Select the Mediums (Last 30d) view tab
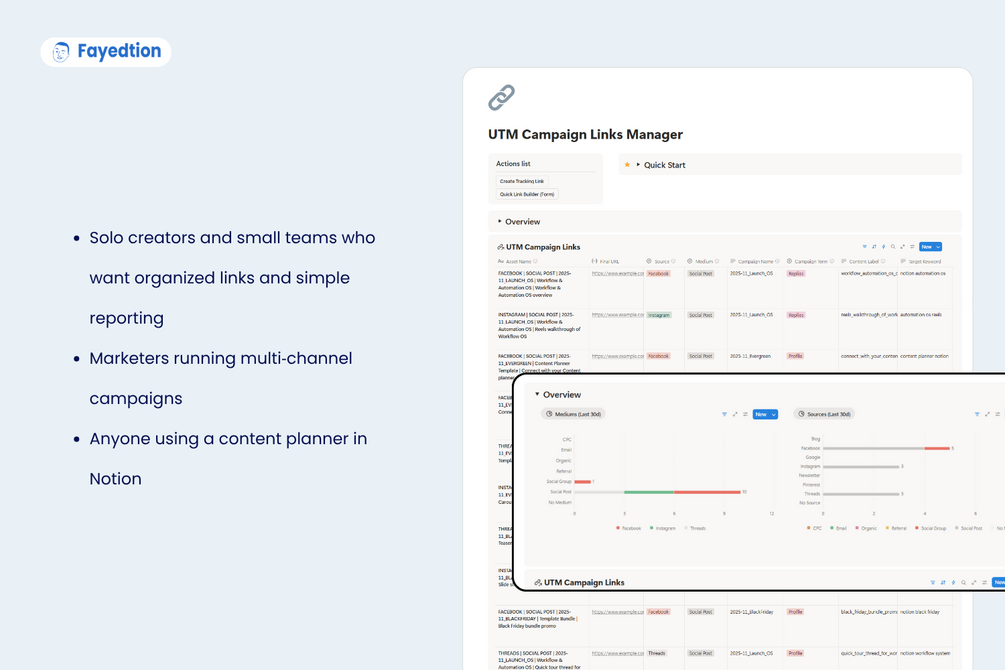Viewport: 1005px width, 670px height. tap(573, 414)
